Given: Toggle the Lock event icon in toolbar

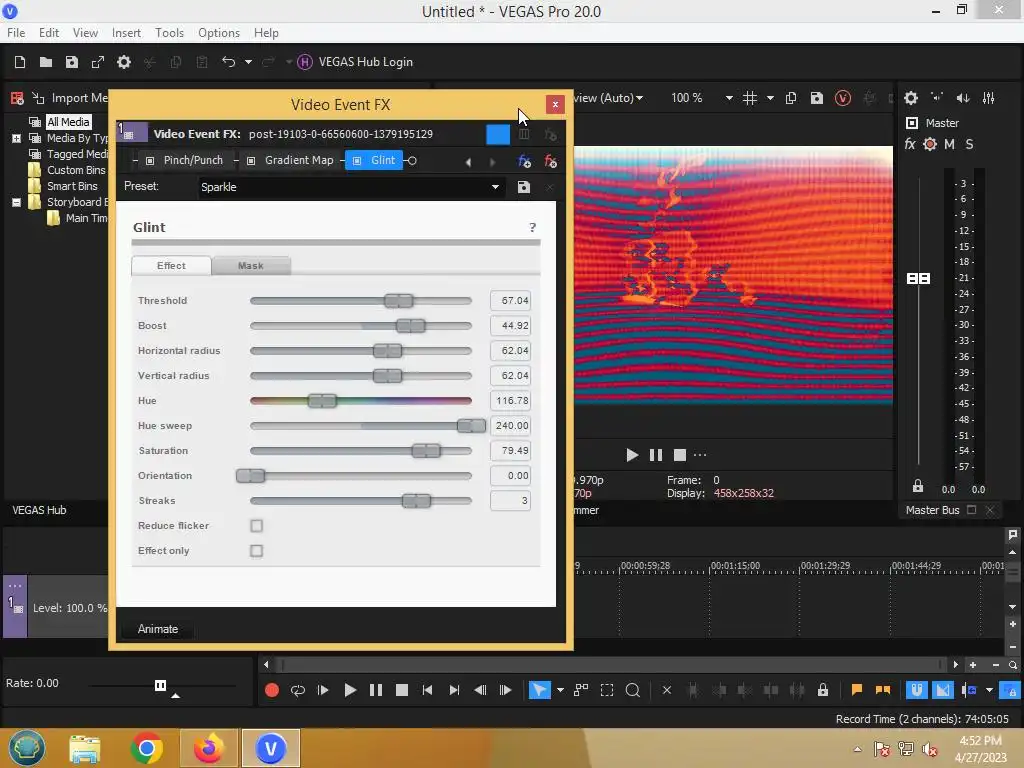Looking at the screenshot, I should pos(823,690).
